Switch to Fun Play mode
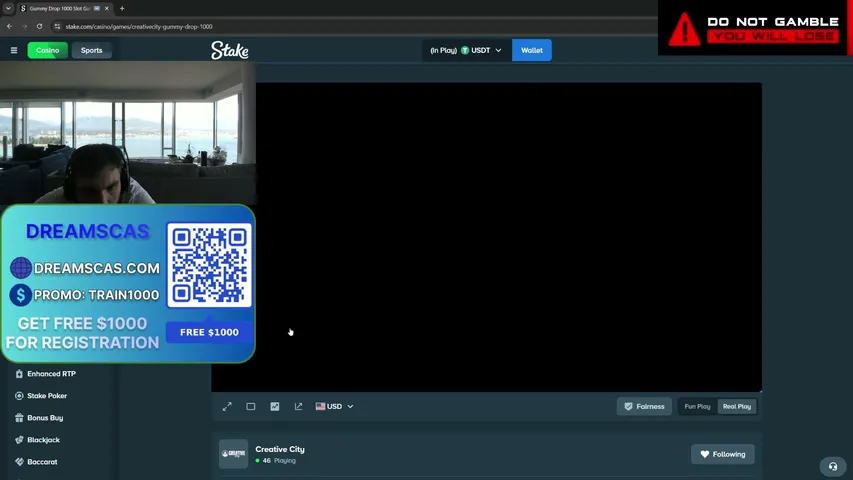 697,407
